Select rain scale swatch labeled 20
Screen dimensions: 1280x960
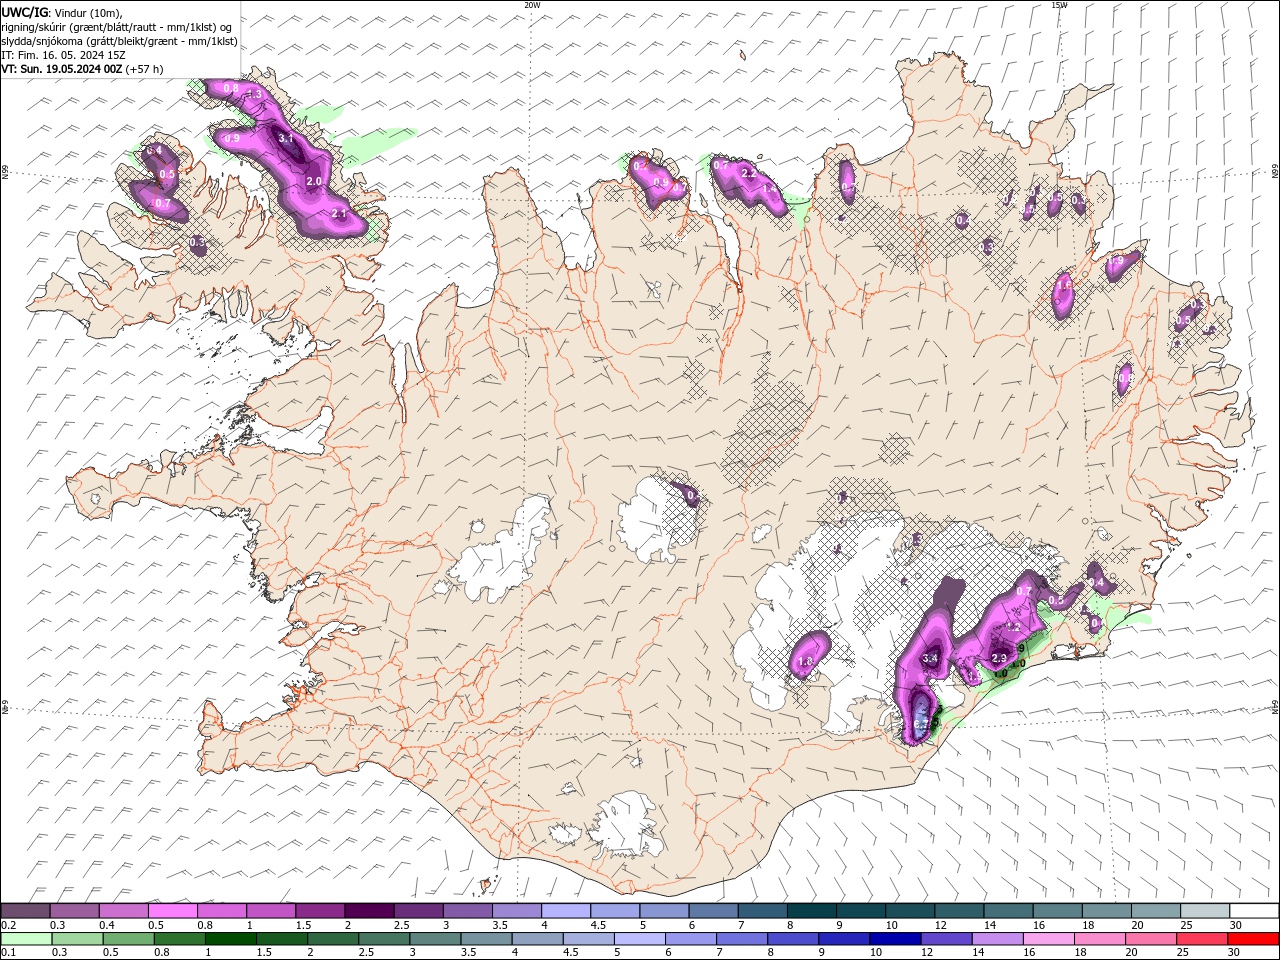click(1151, 939)
